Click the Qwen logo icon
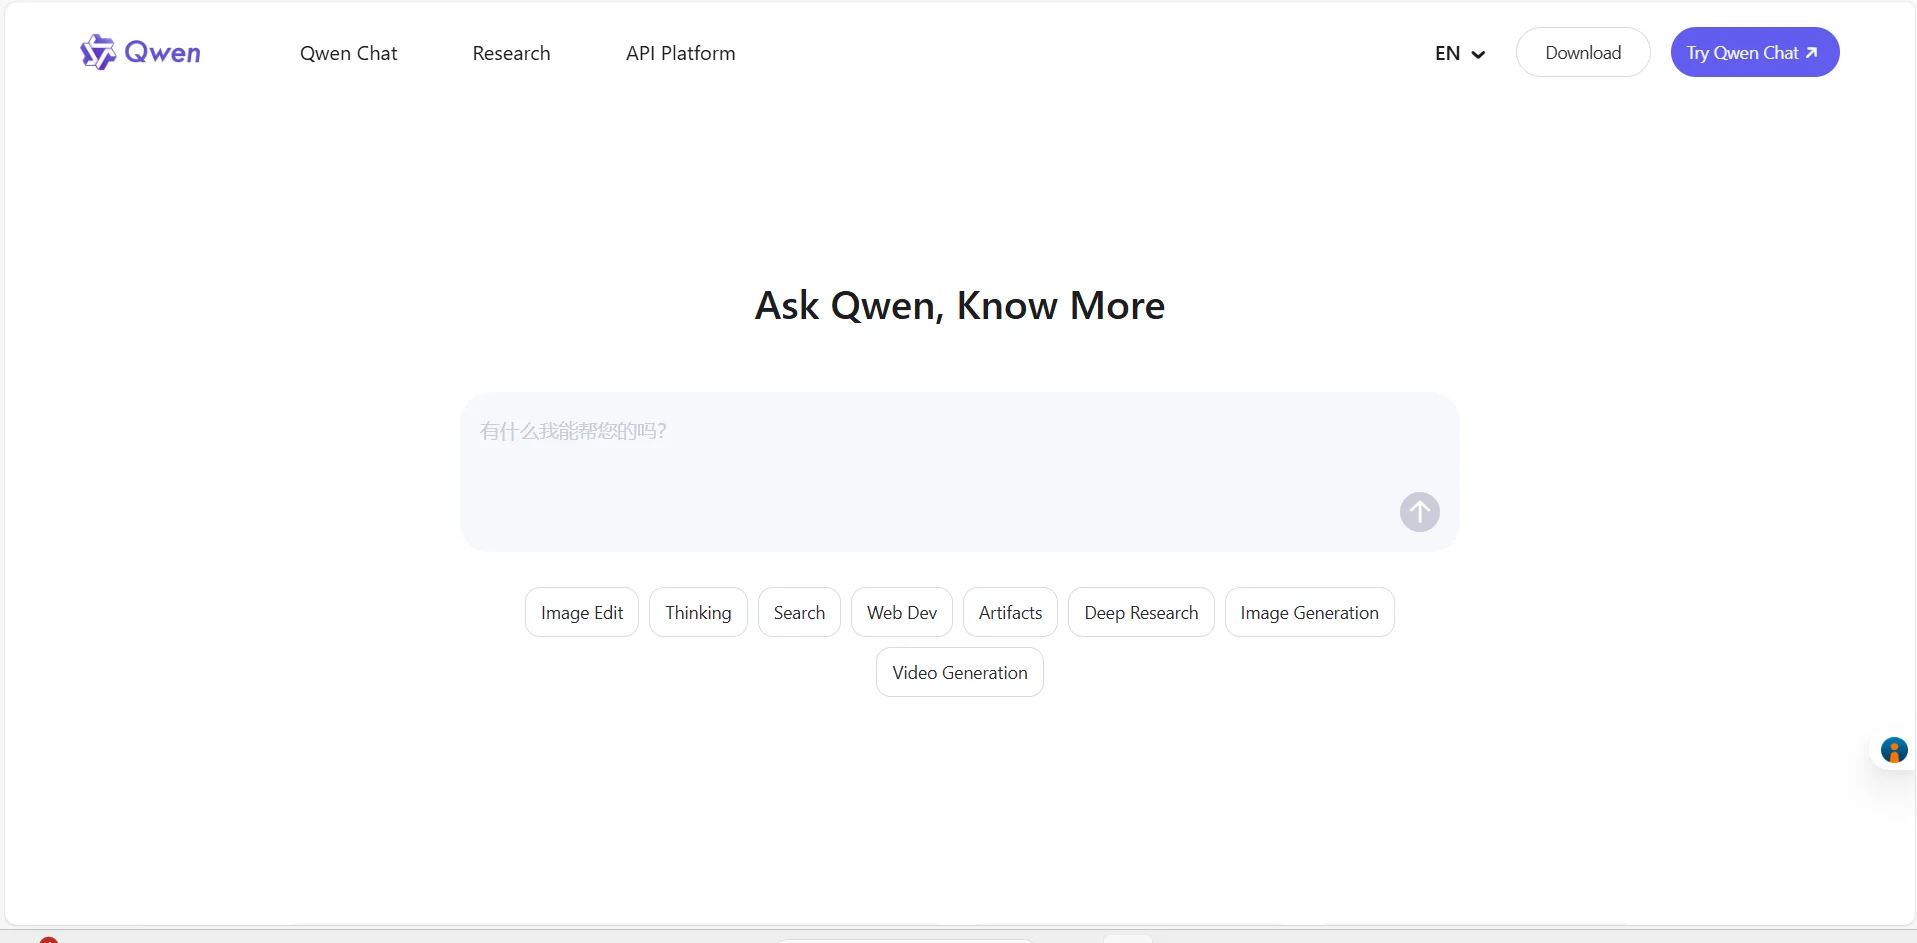This screenshot has width=1917, height=943. (98, 52)
